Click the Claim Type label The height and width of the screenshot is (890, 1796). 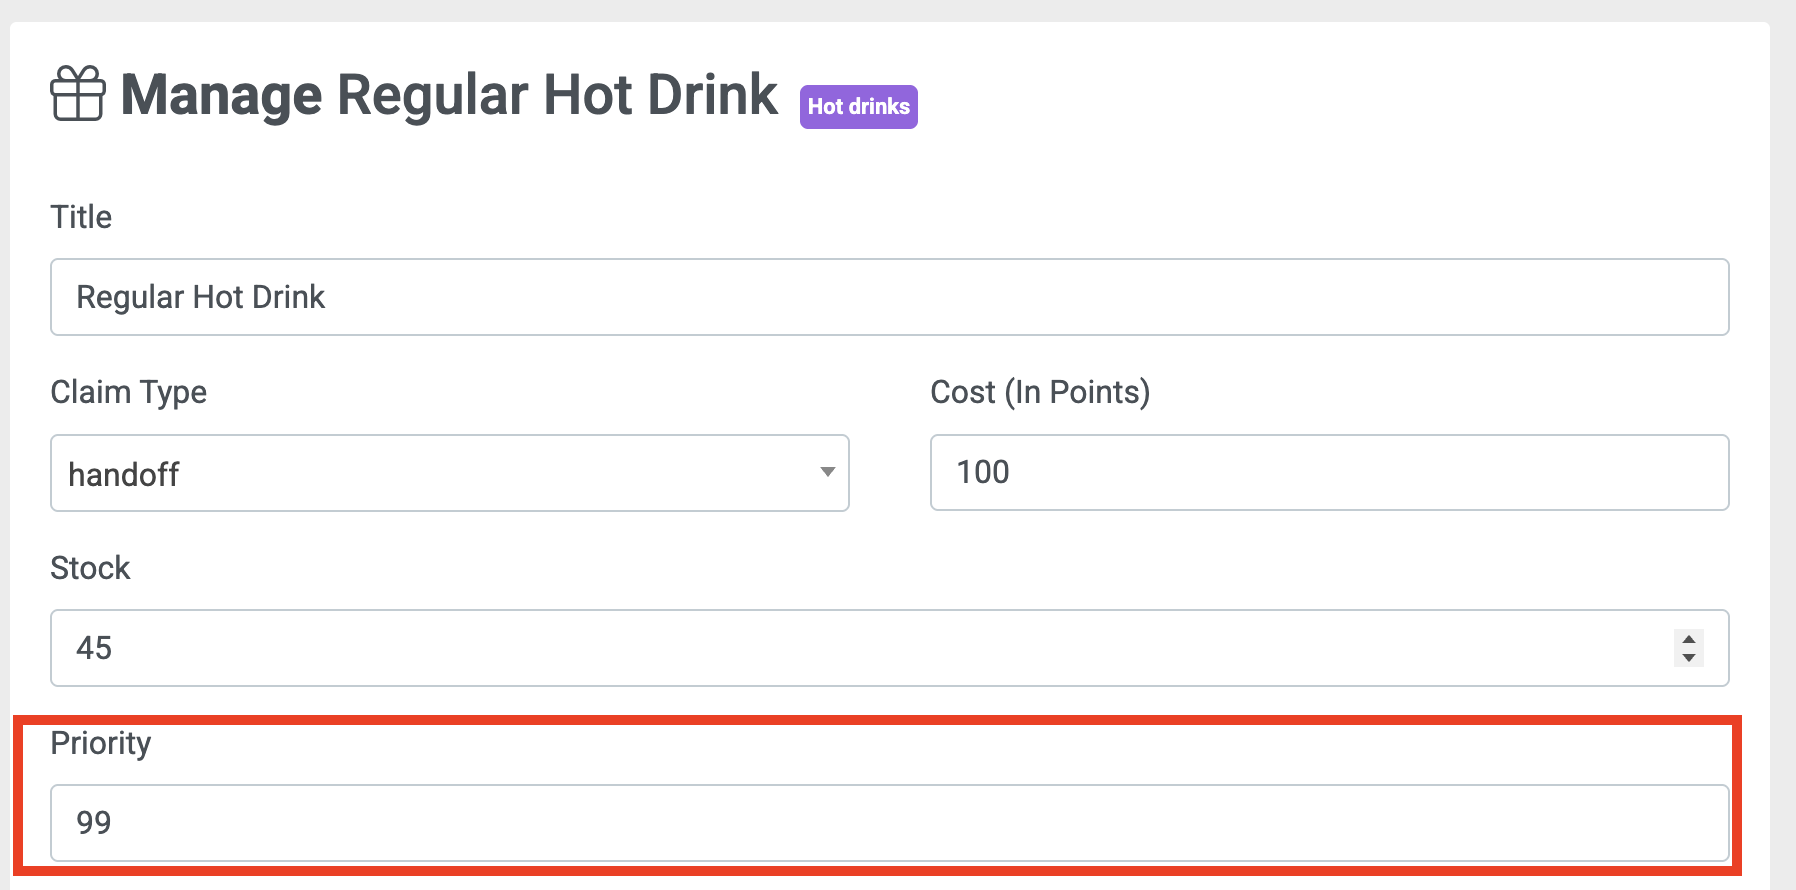point(129,392)
